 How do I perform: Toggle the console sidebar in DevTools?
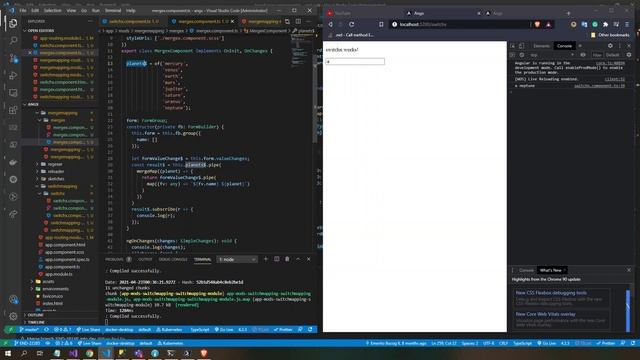(513, 55)
